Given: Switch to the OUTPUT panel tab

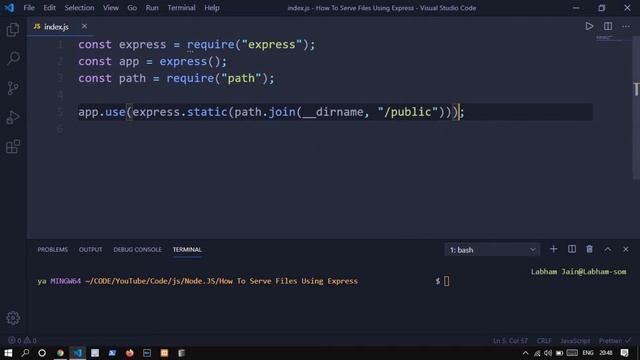Looking at the screenshot, I should pyautogui.click(x=91, y=249).
